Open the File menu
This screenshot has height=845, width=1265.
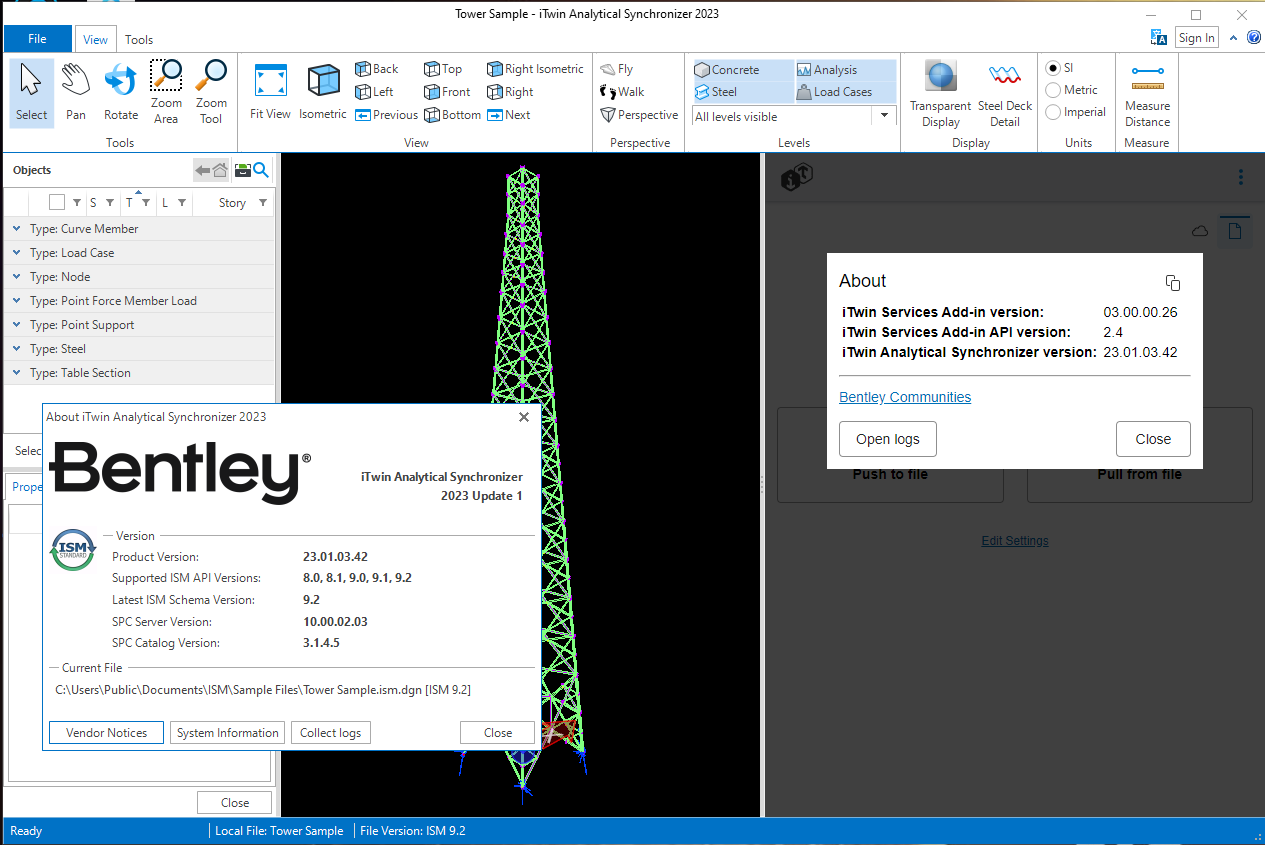pyautogui.click(x=38, y=39)
